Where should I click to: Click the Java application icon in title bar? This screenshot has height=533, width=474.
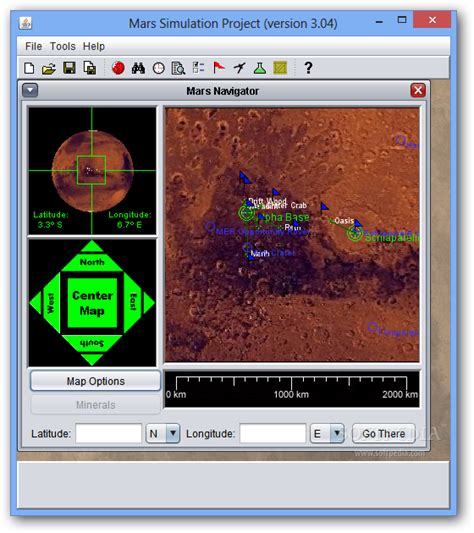[x=26, y=23]
